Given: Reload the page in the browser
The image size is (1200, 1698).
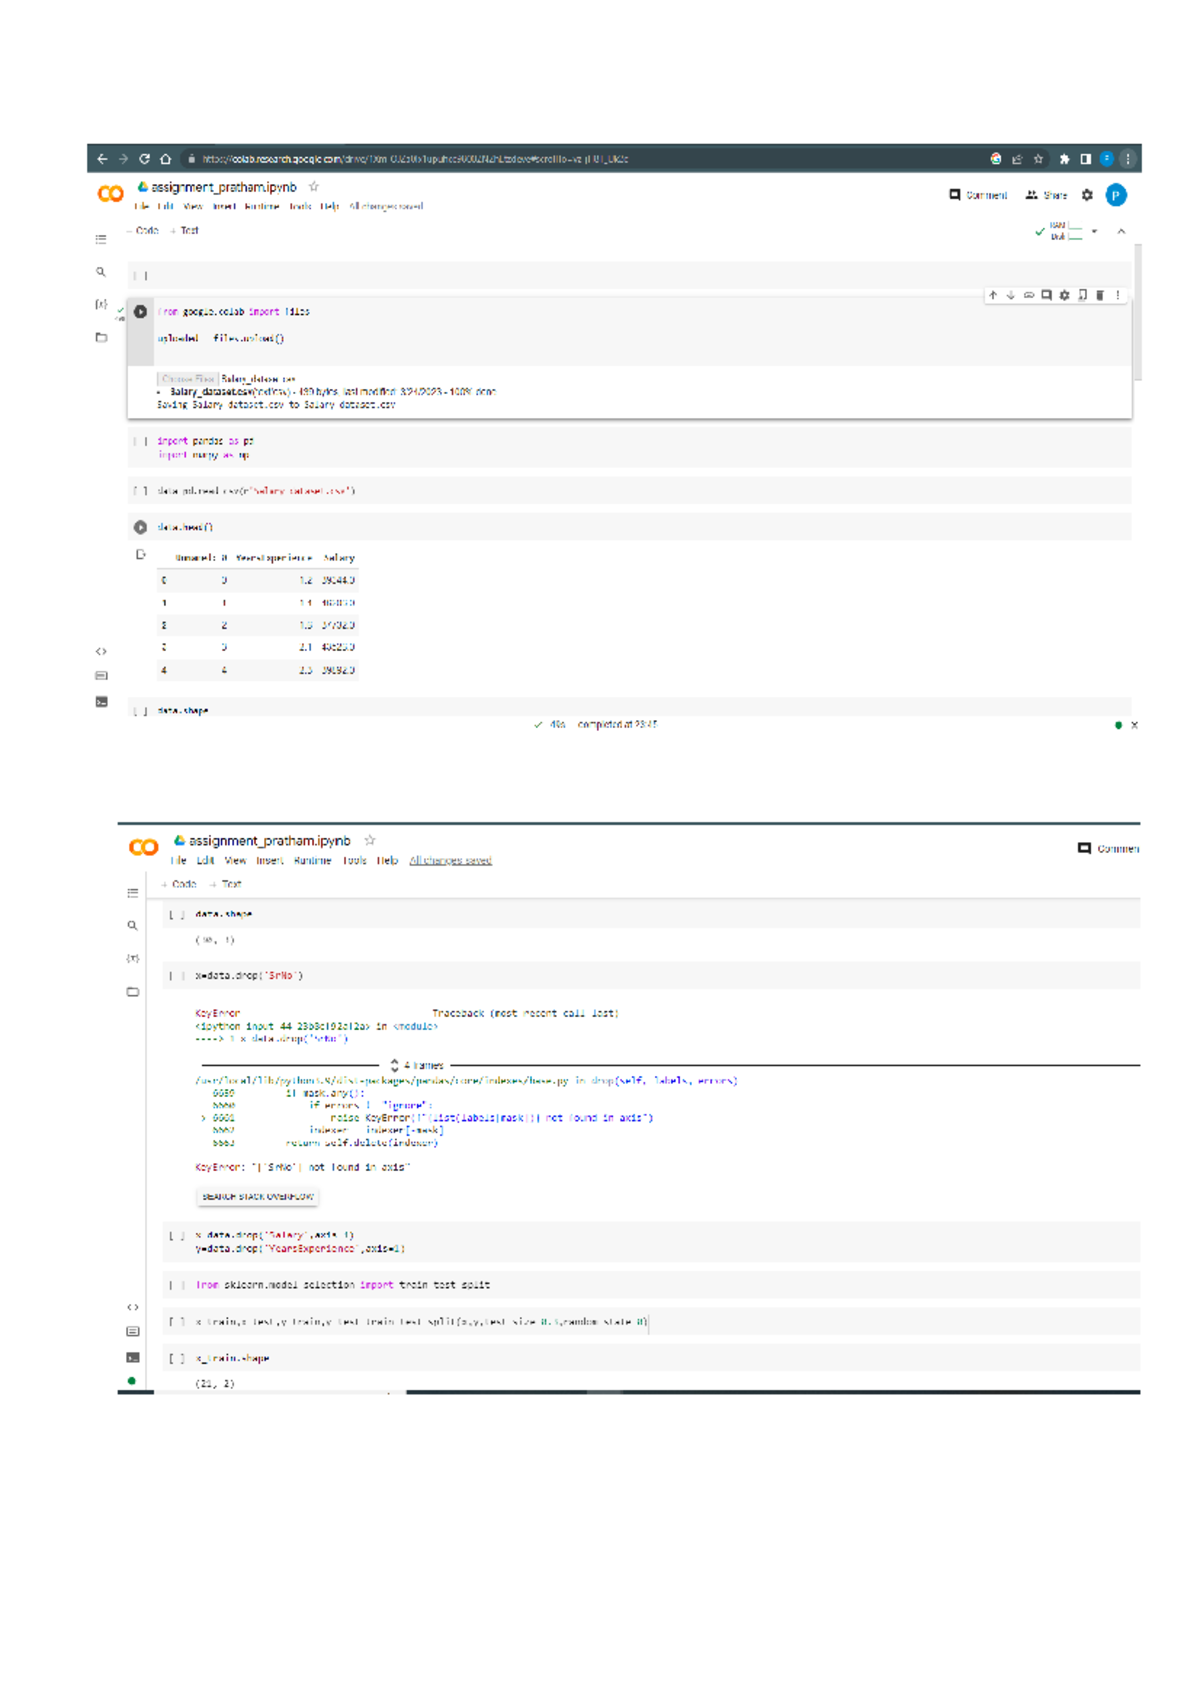Looking at the screenshot, I should point(144,158).
